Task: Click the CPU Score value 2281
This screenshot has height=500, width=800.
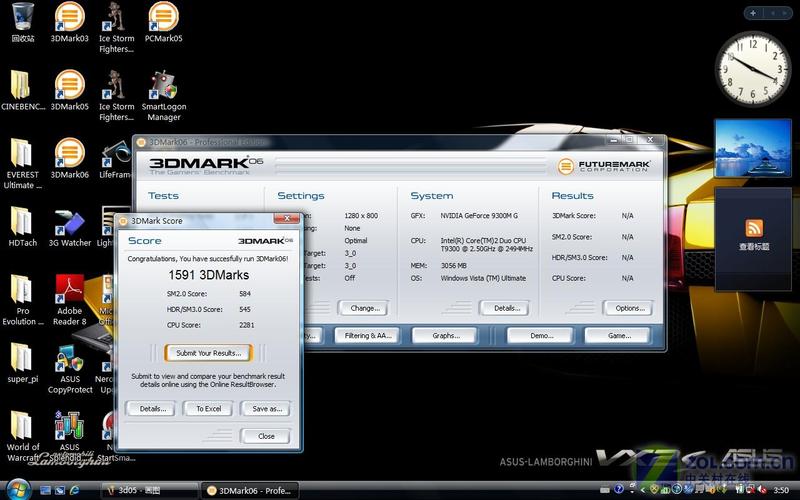Action: pos(246,325)
